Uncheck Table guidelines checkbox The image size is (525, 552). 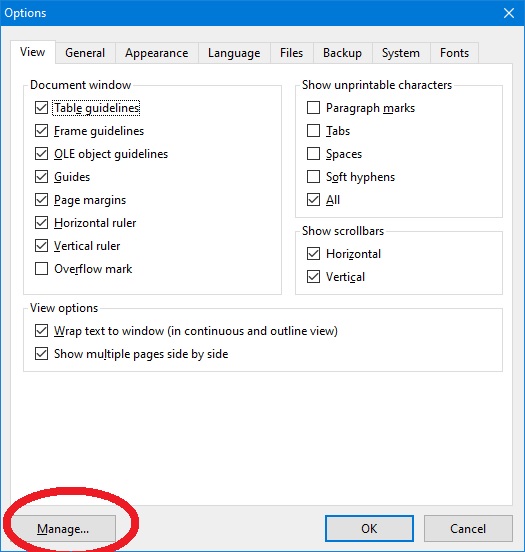(42, 108)
